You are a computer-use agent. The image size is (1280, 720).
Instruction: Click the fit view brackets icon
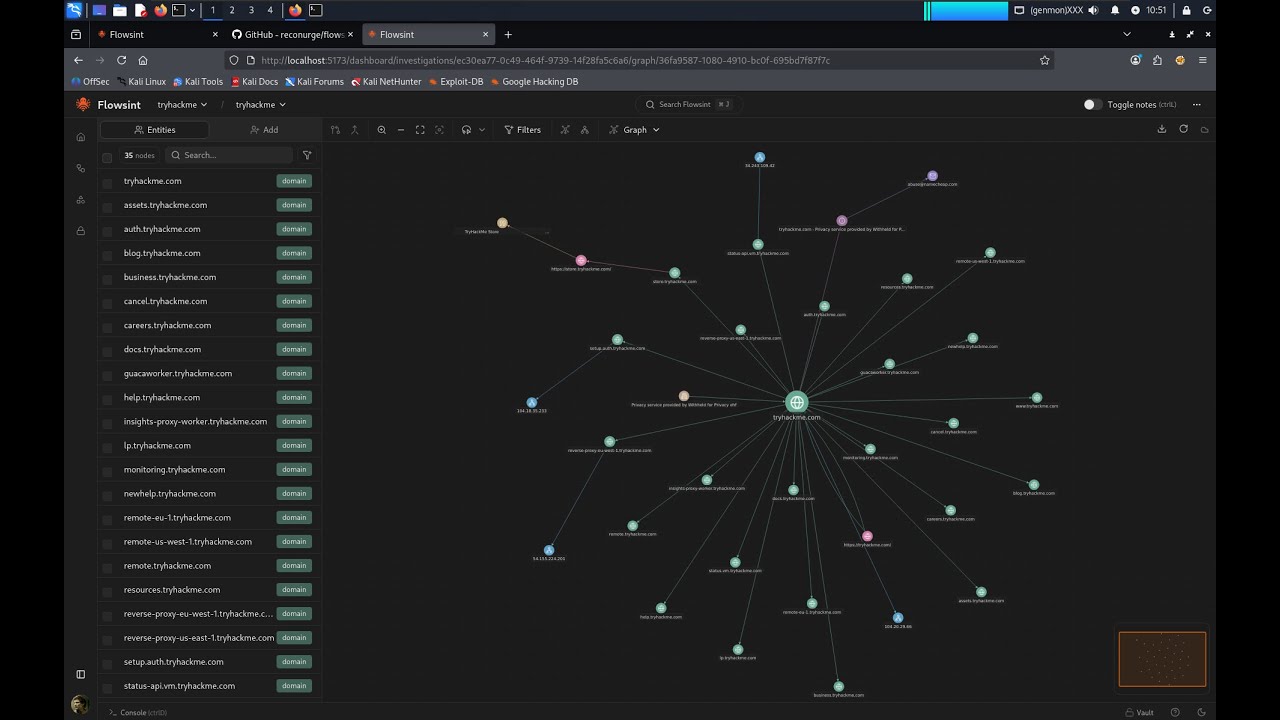click(x=420, y=130)
